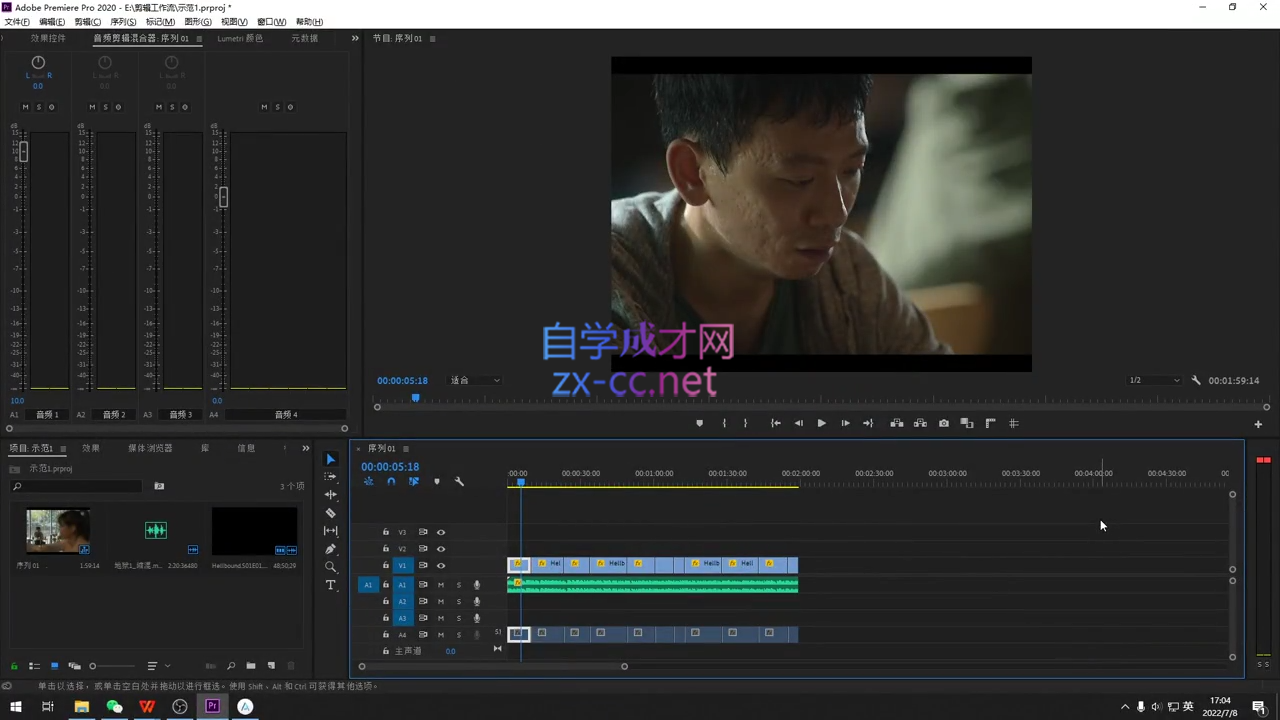This screenshot has width=1280, height=720.
Task: Click the project search input field
Action: coord(78,486)
